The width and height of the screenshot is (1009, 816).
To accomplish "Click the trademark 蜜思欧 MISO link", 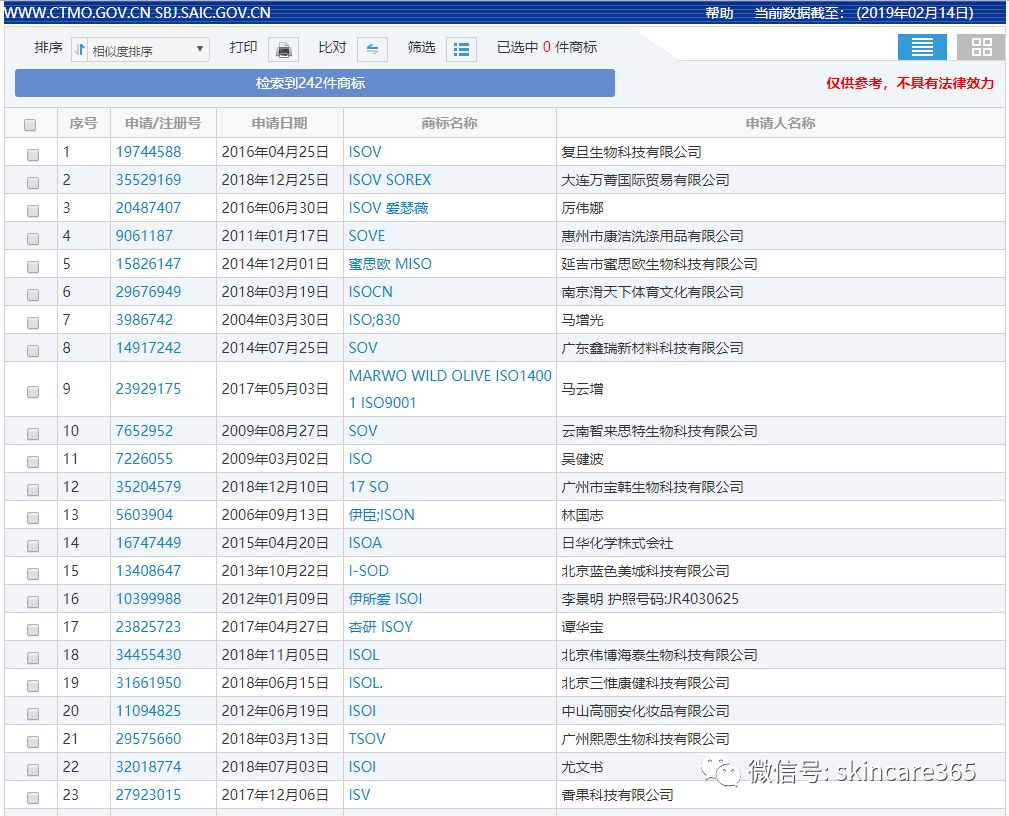I will click(390, 263).
